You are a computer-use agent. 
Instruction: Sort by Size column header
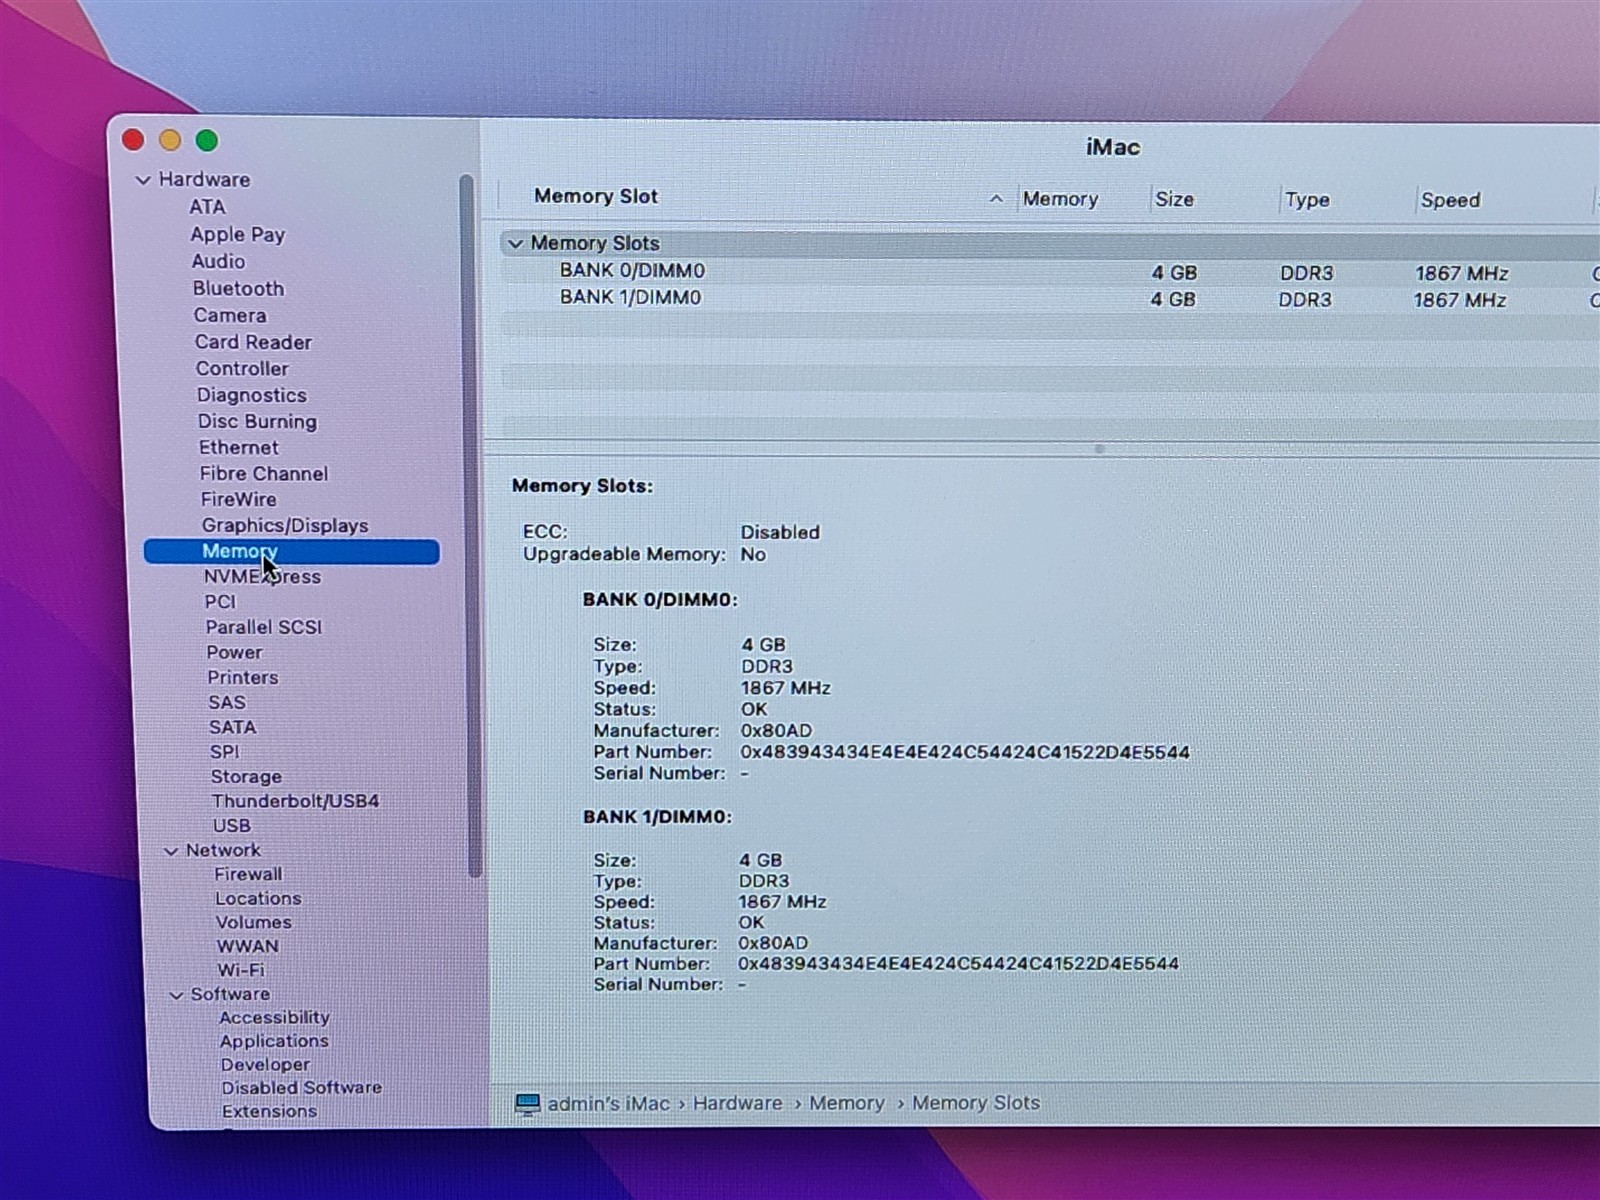pyautogui.click(x=1174, y=199)
